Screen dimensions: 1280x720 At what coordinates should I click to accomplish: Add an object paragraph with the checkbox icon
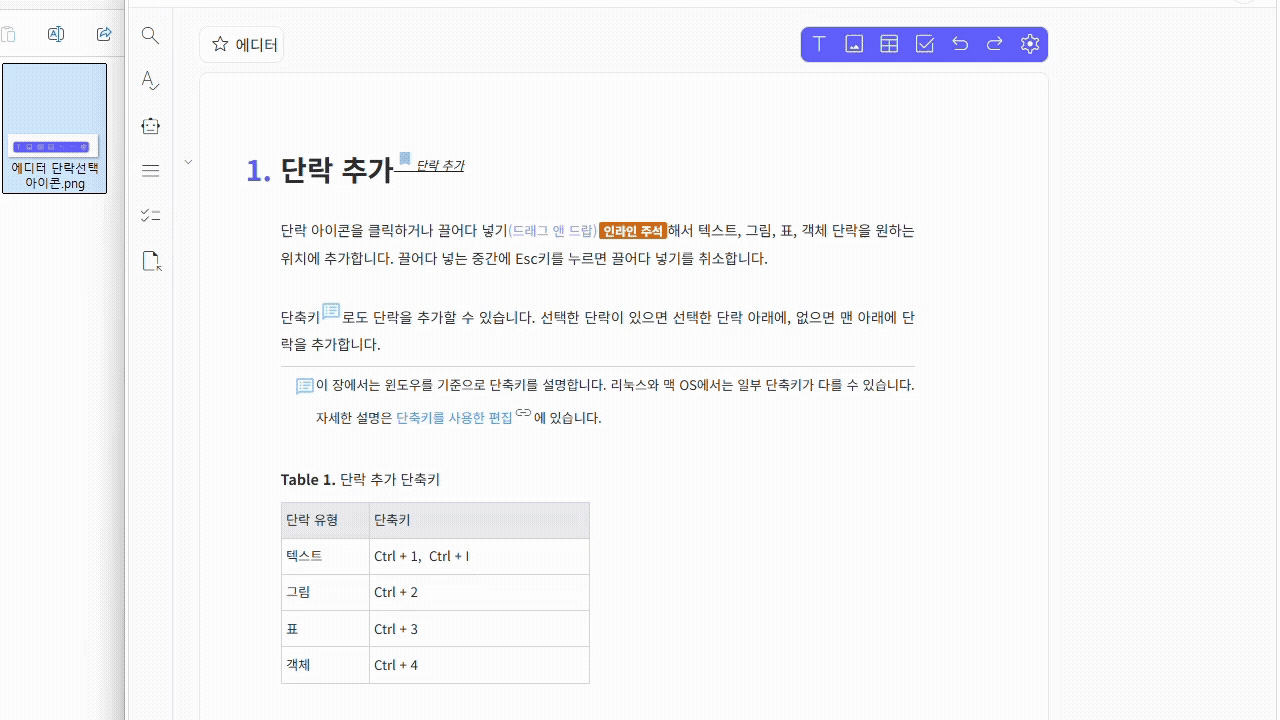click(925, 44)
